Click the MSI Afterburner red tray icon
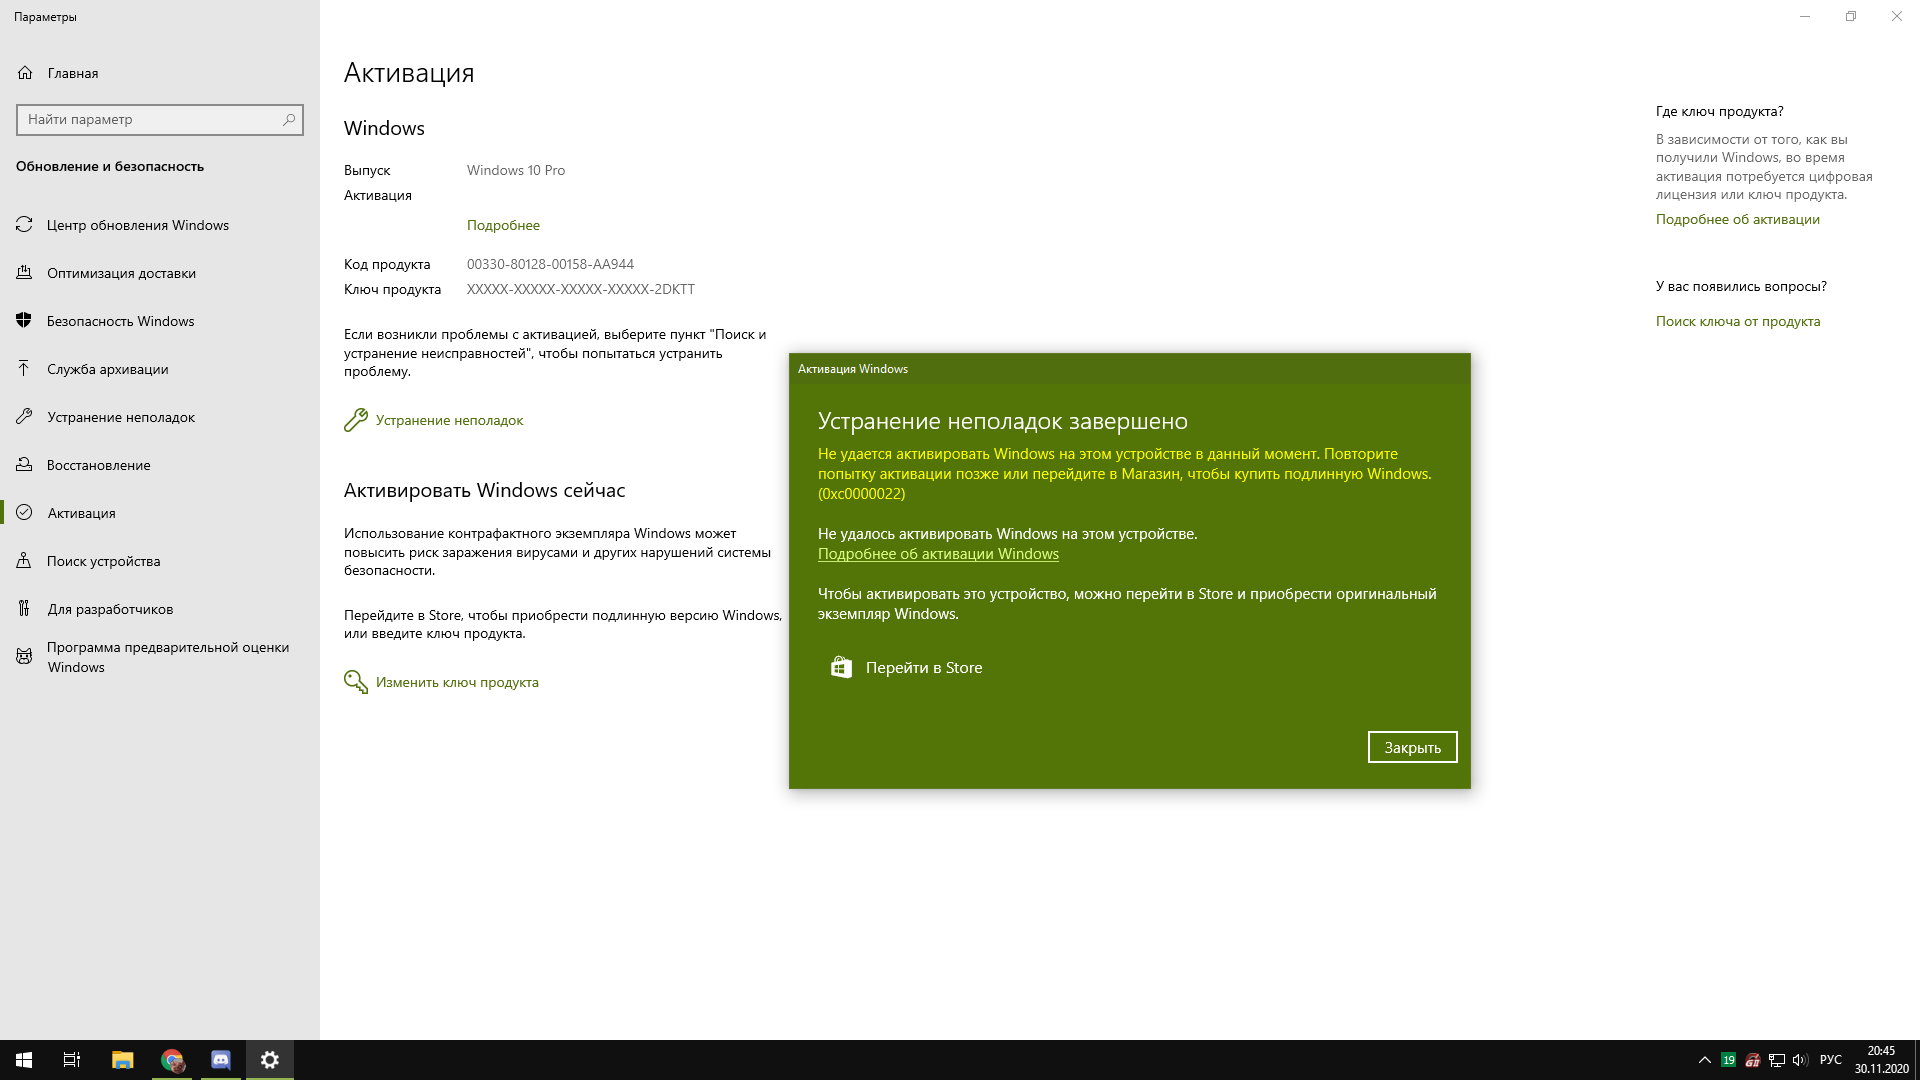Screen dimensions: 1920x1080 (x=1752, y=1060)
